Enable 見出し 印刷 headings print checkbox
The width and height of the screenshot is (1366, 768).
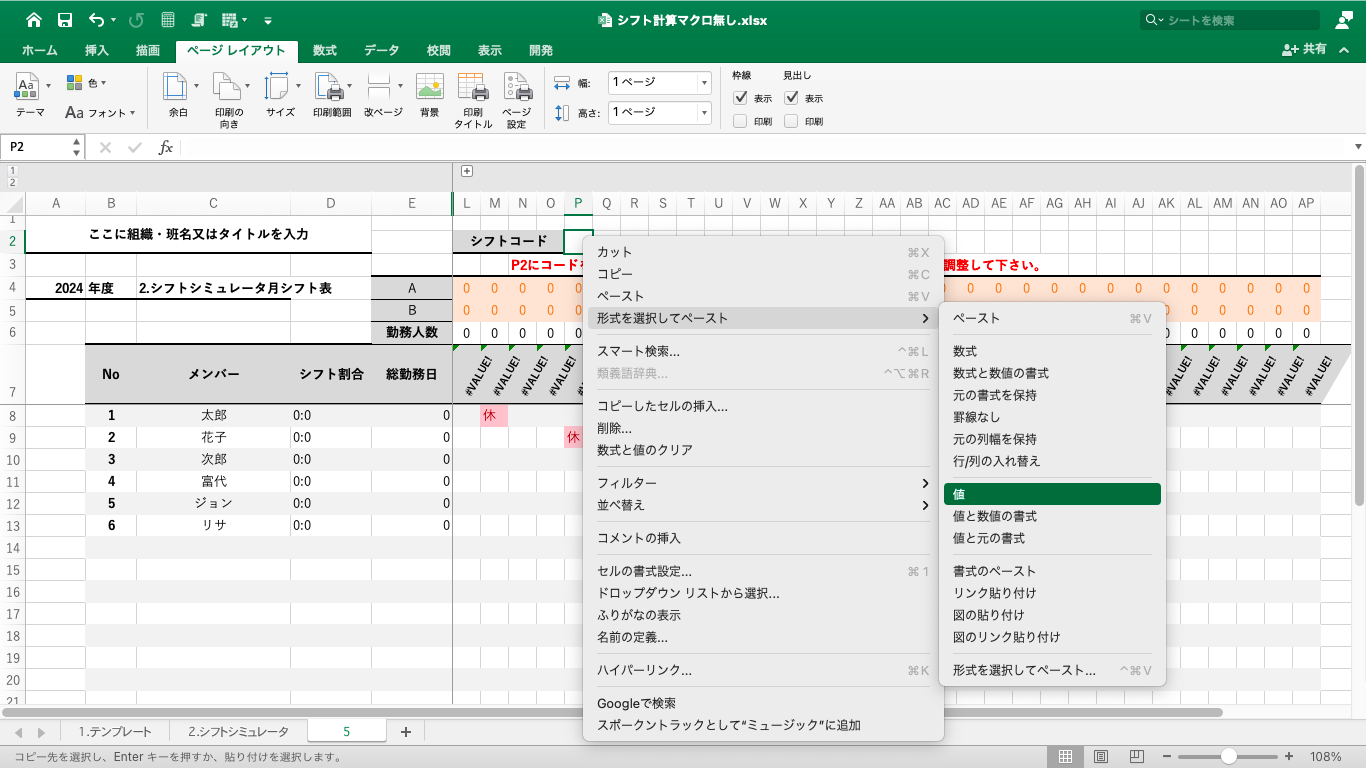click(791, 121)
